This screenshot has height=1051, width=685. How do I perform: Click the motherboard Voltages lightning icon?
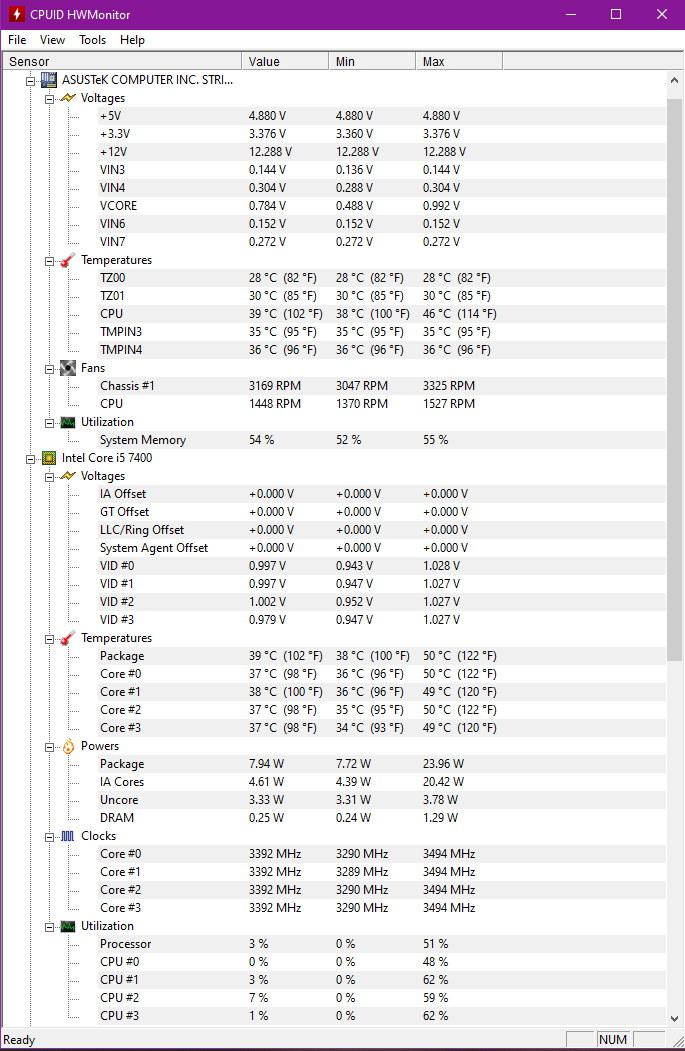coord(68,98)
